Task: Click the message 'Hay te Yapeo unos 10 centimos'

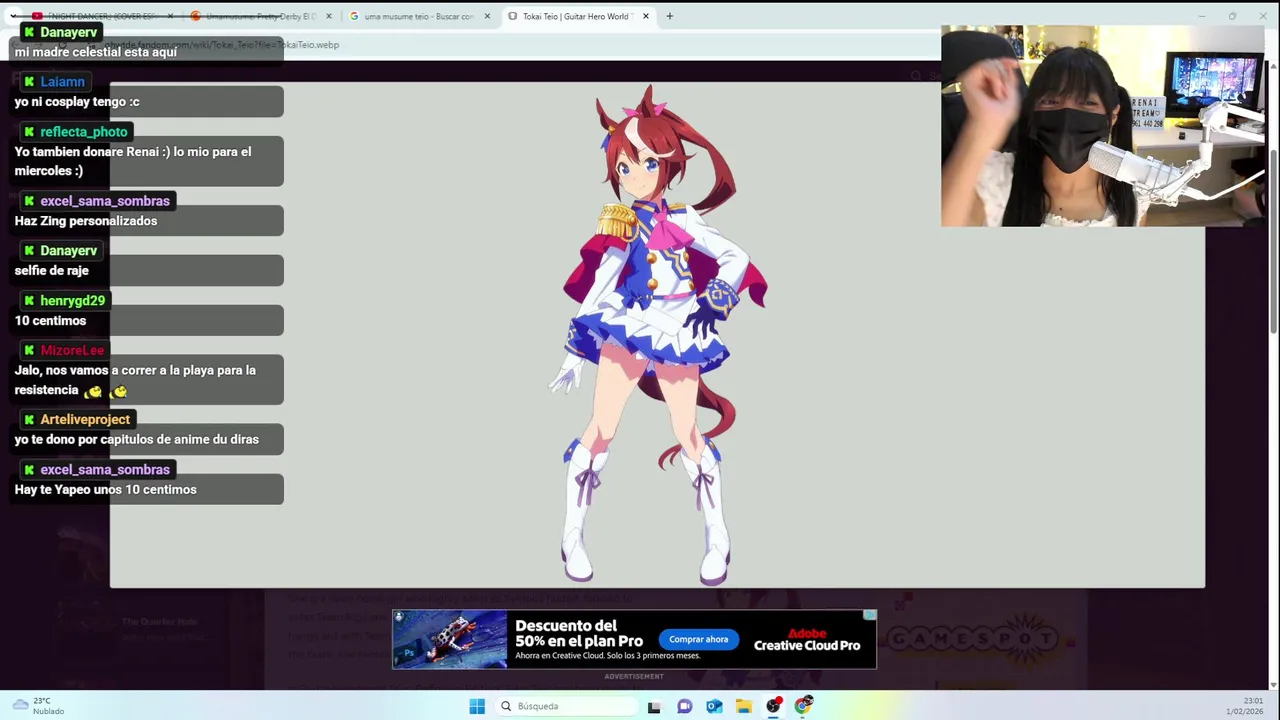Action: point(105,490)
